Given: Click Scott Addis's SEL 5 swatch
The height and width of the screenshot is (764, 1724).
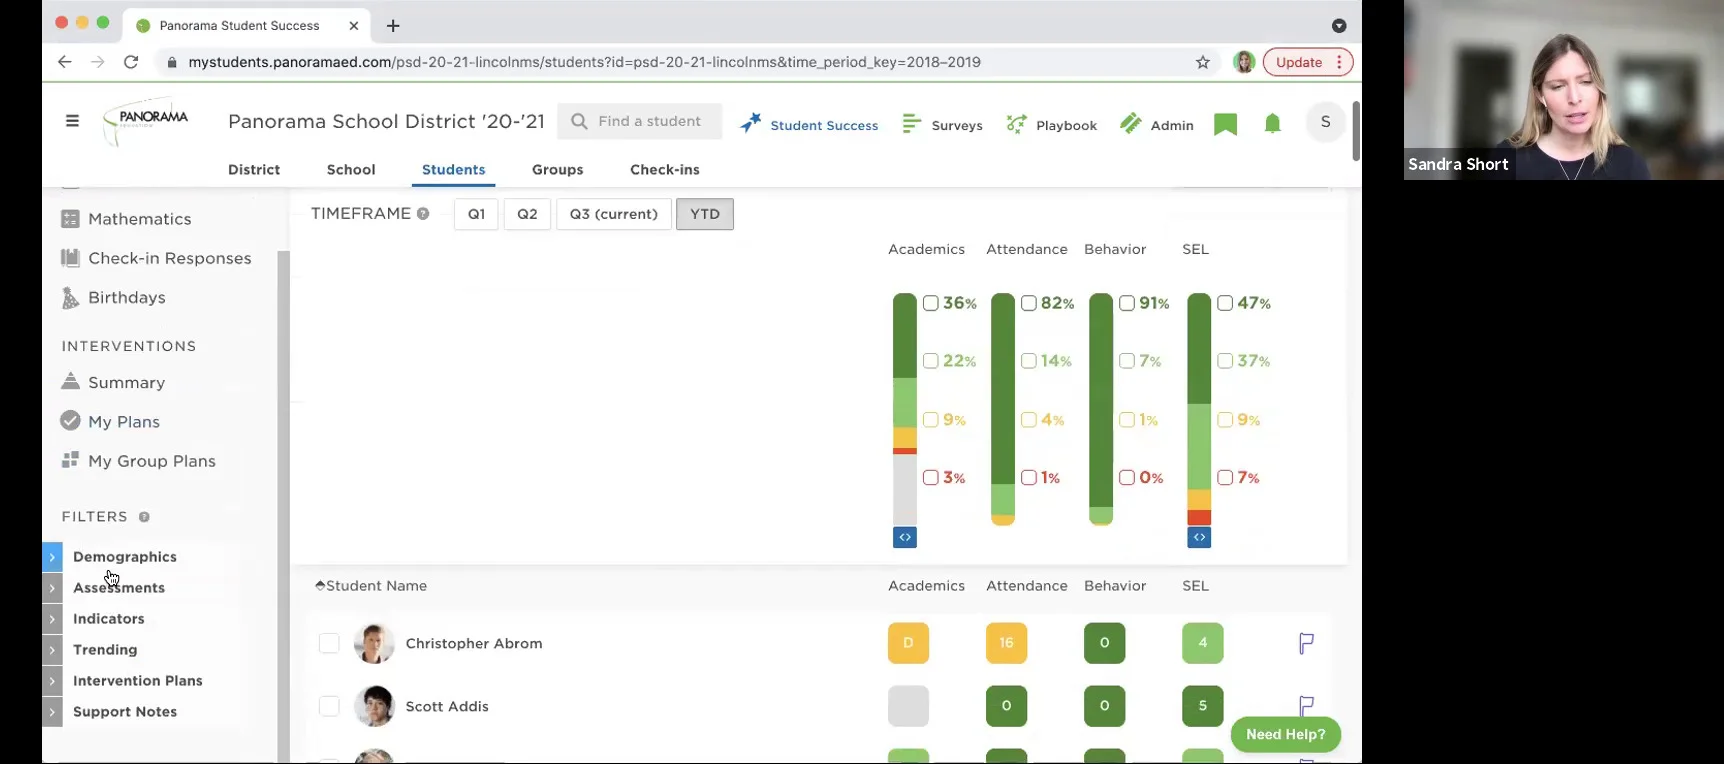Looking at the screenshot, I should (x=1202, y=706).
